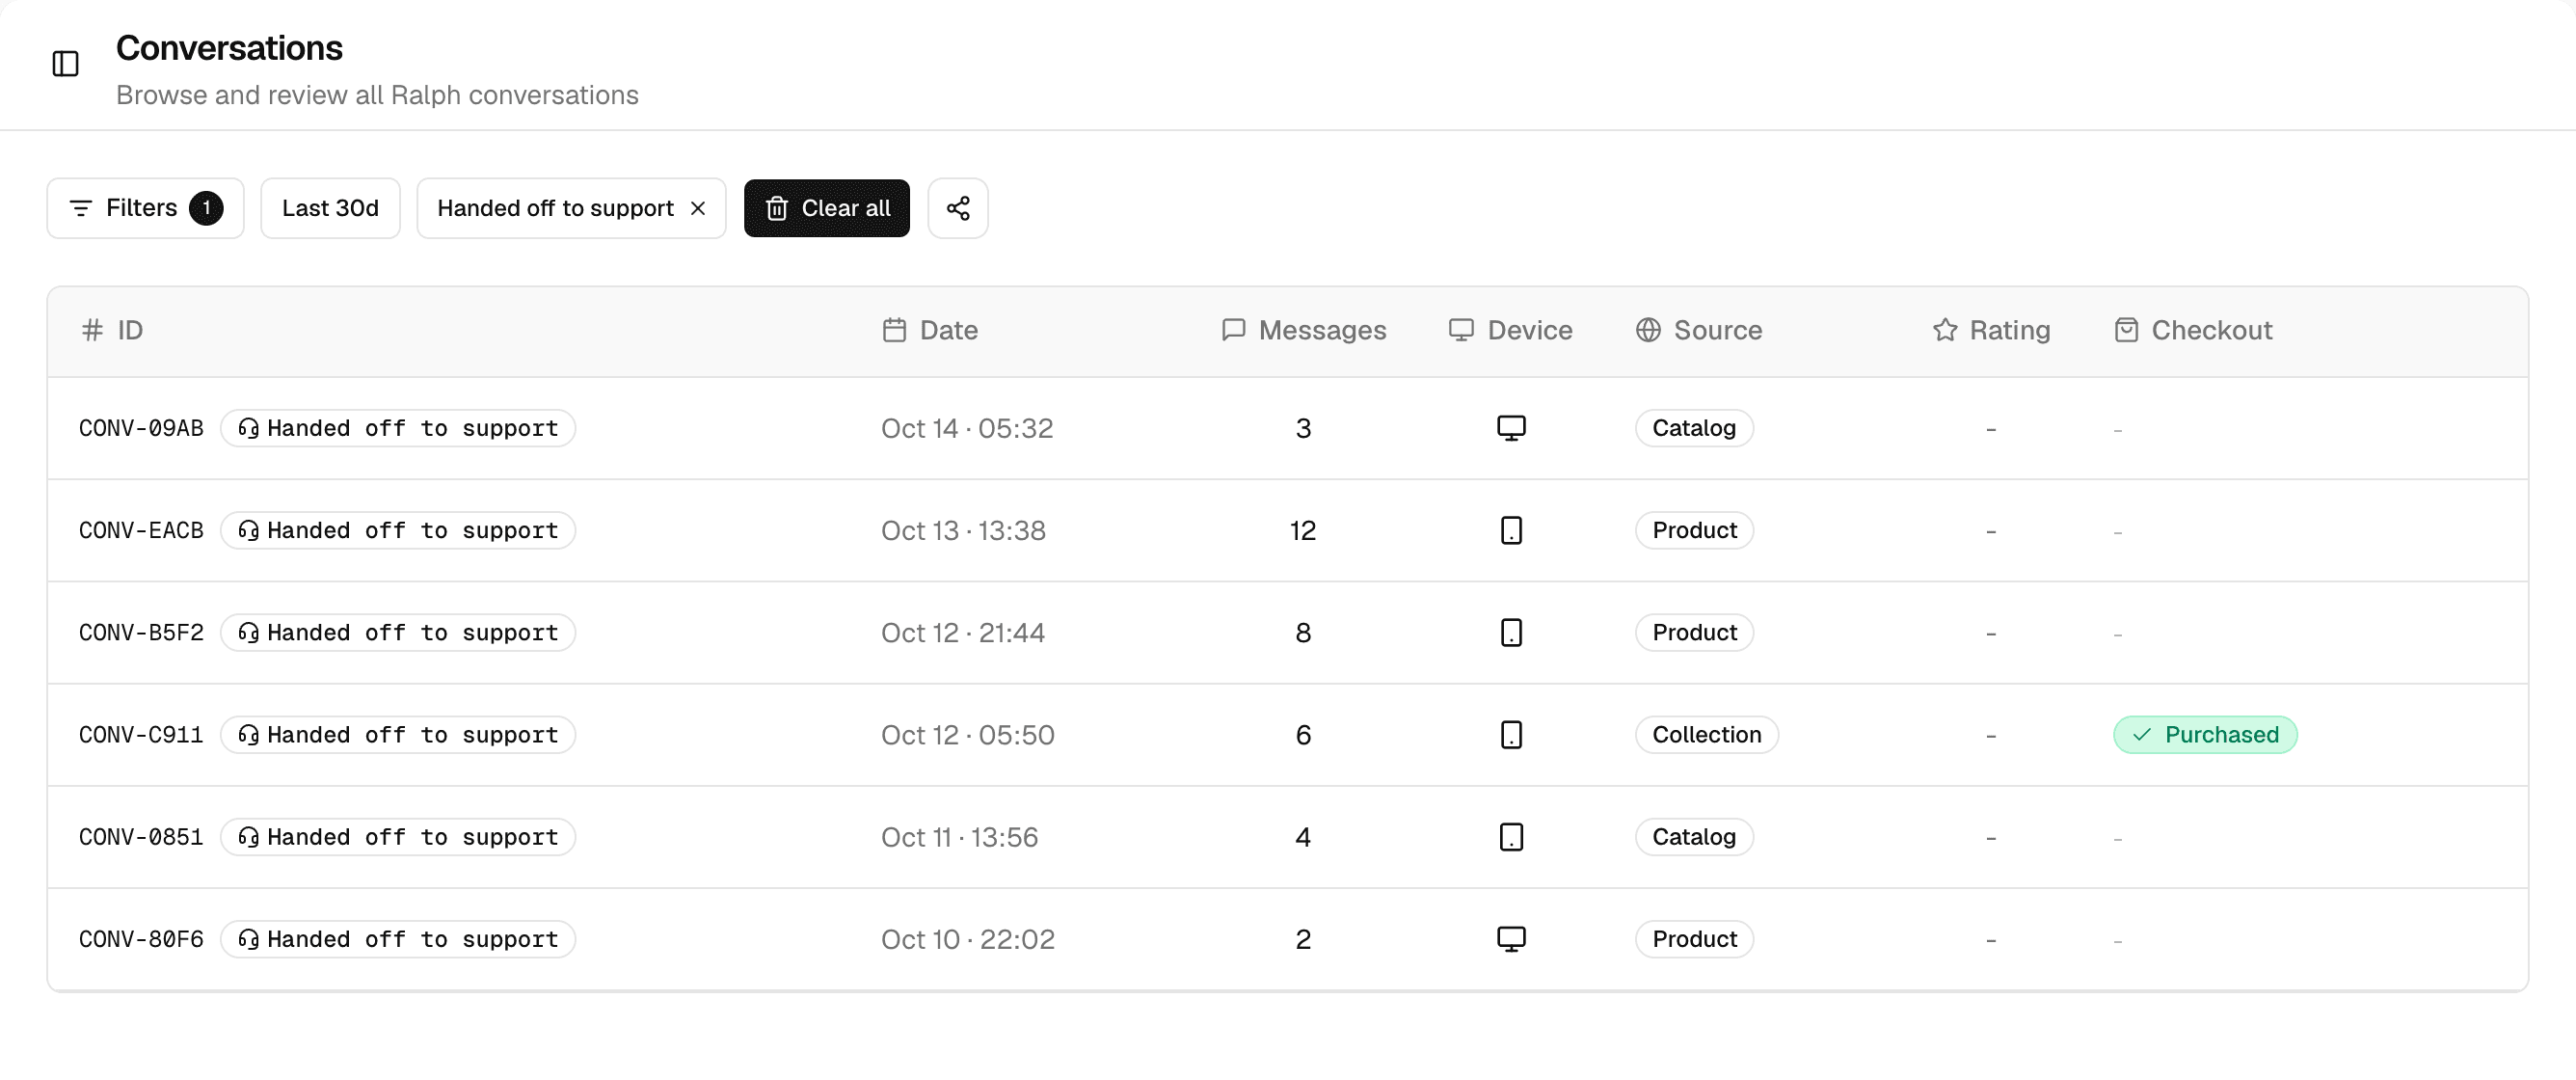This screenshot has width=2576, height=1080.
Task: Click the mobile device icon for CONV-EACB
Action: coord(1510,530)
